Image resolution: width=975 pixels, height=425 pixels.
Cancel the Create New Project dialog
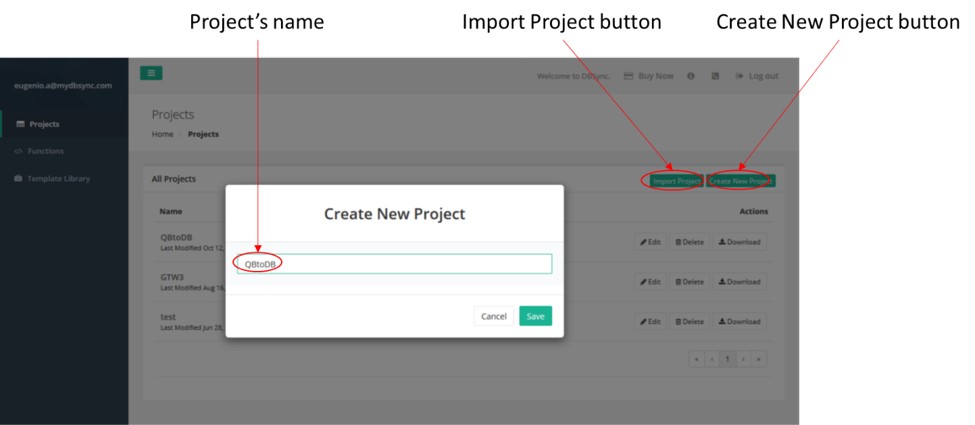point(494,316)
